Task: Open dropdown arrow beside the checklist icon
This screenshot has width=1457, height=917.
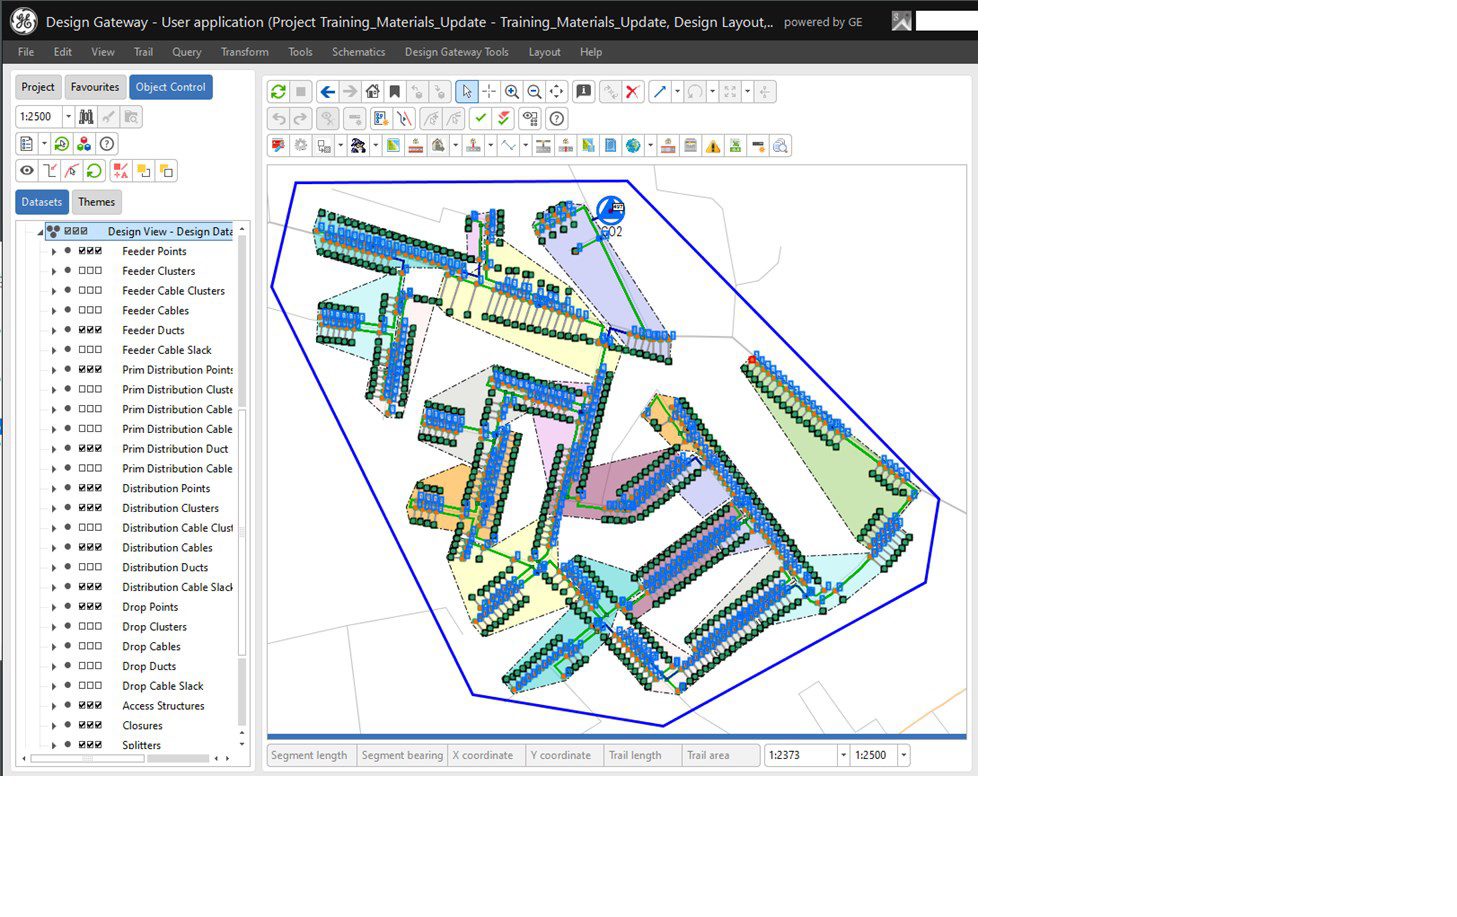Action: (x=44, y=144)
